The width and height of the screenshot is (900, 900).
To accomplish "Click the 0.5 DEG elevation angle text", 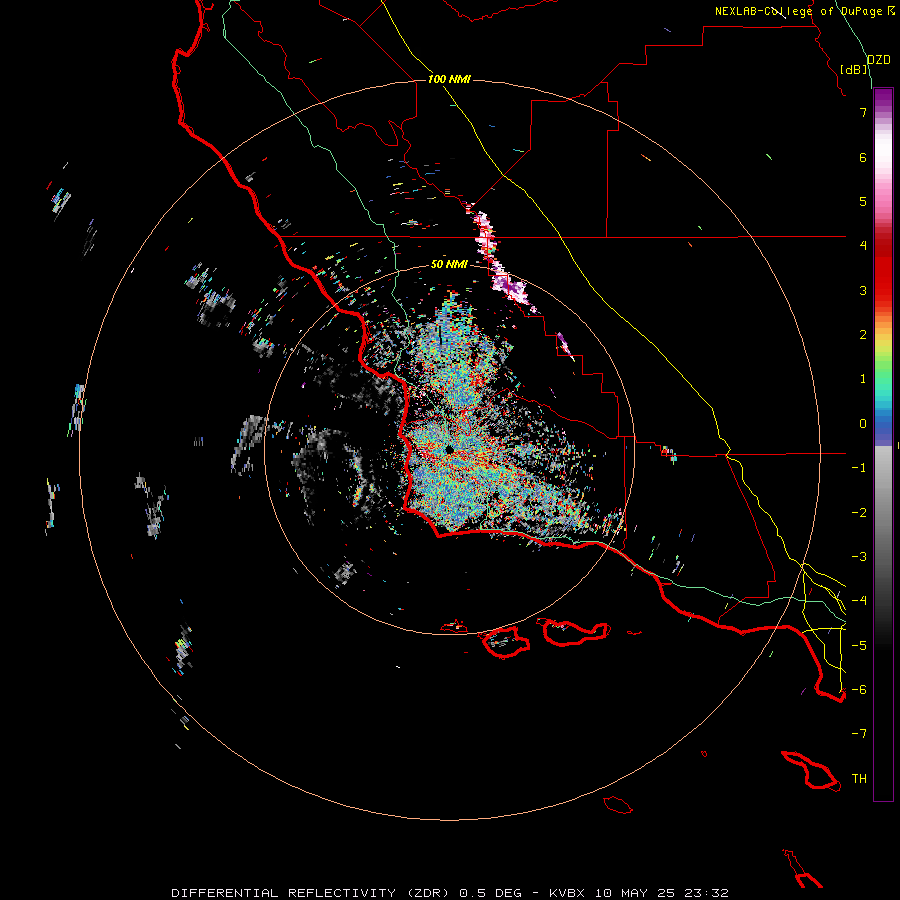I will coord(490,893).
